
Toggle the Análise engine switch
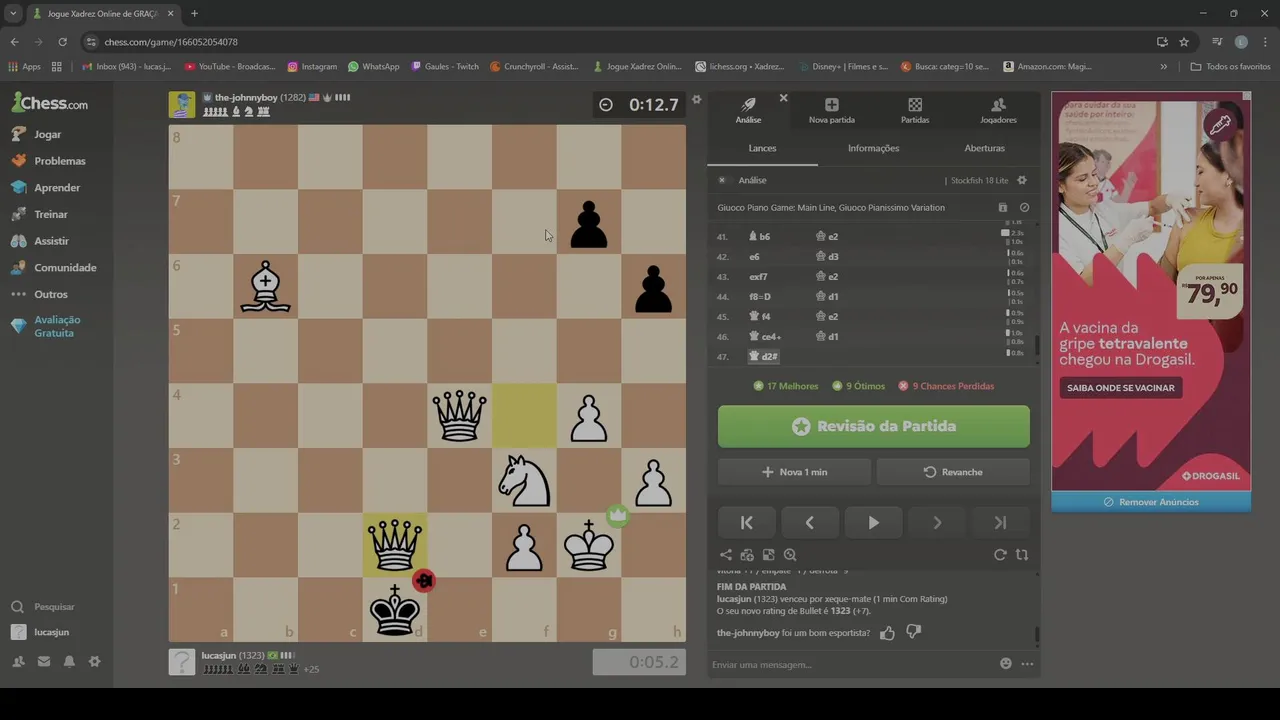(x=722, y=180)
